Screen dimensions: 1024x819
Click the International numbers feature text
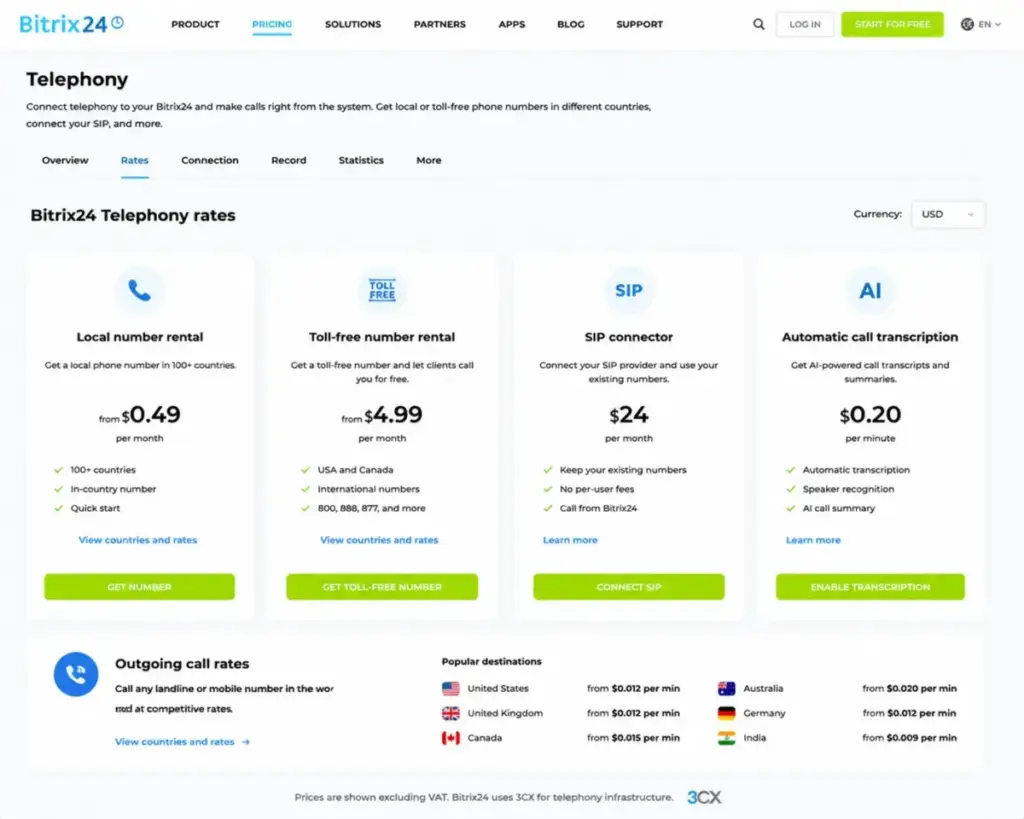coord(368,489)
